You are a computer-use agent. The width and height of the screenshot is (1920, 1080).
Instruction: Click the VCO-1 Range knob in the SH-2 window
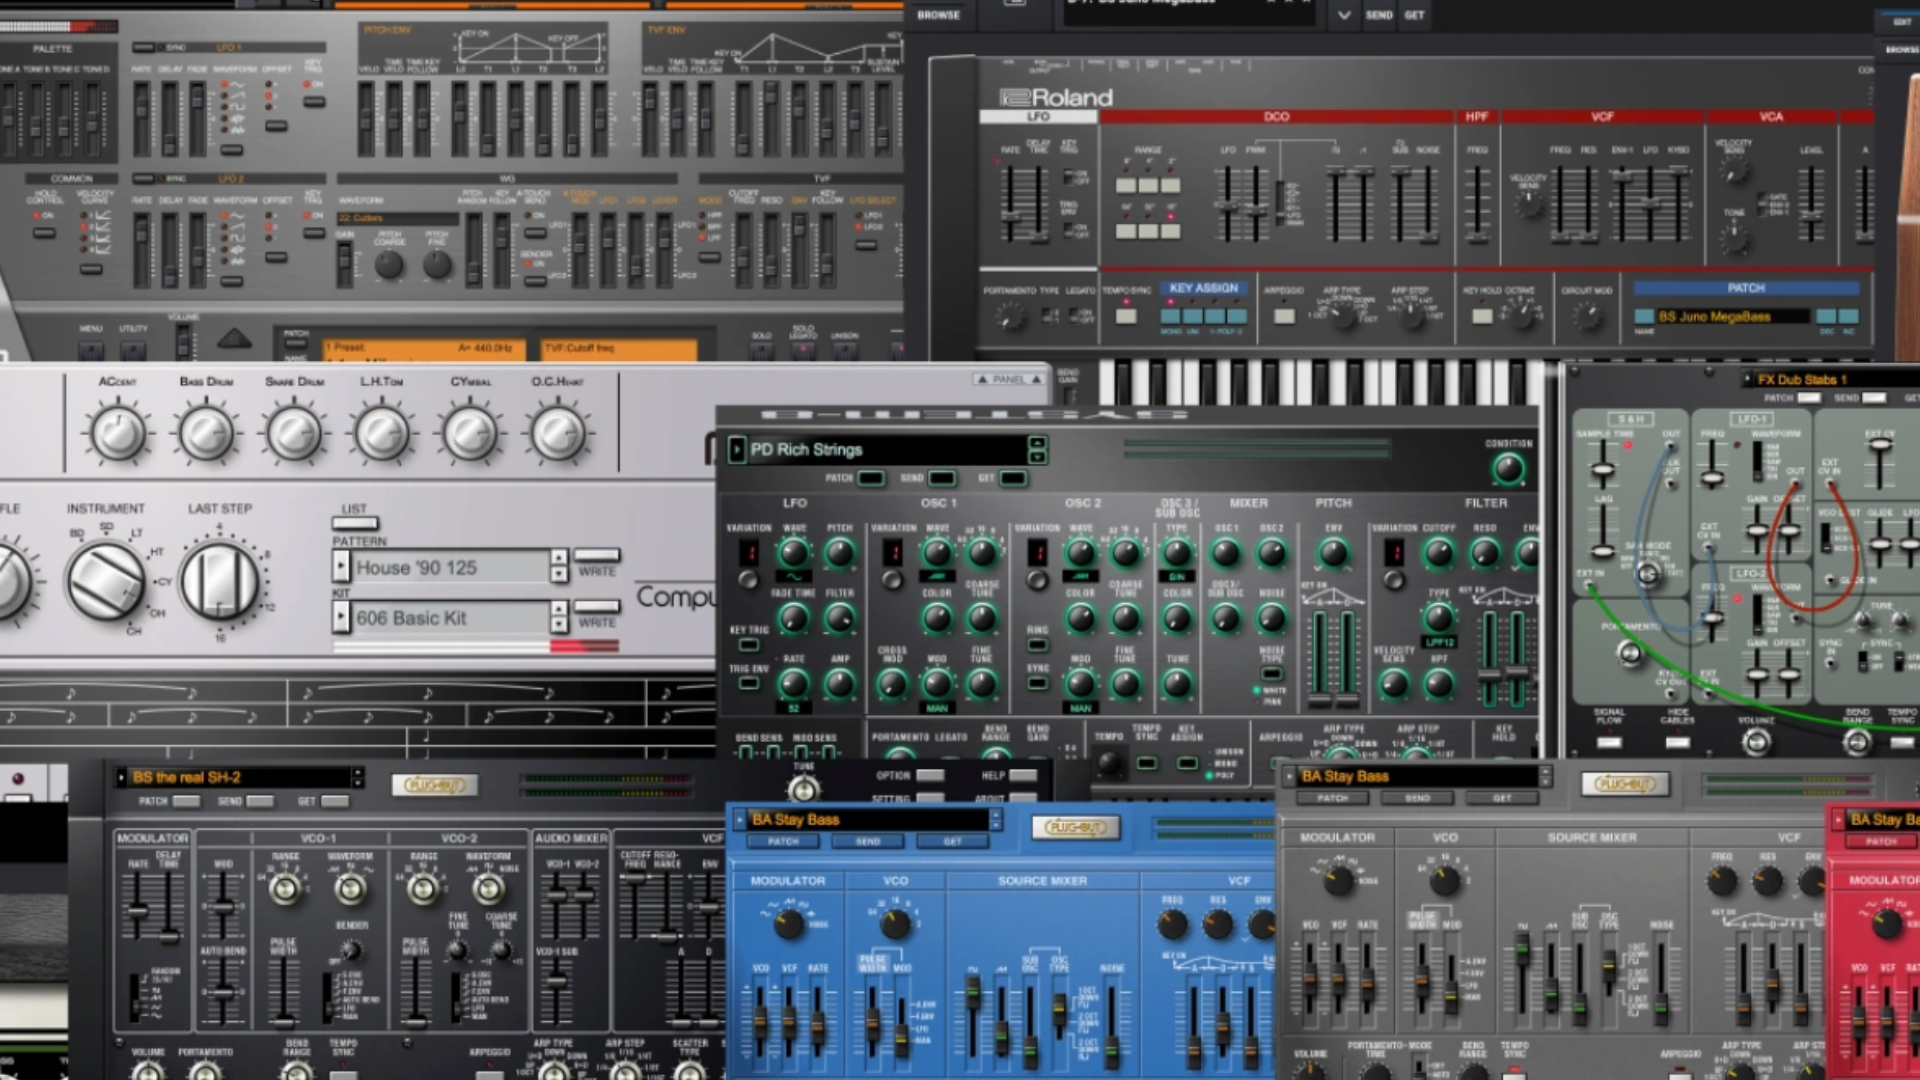coord(286,888)
